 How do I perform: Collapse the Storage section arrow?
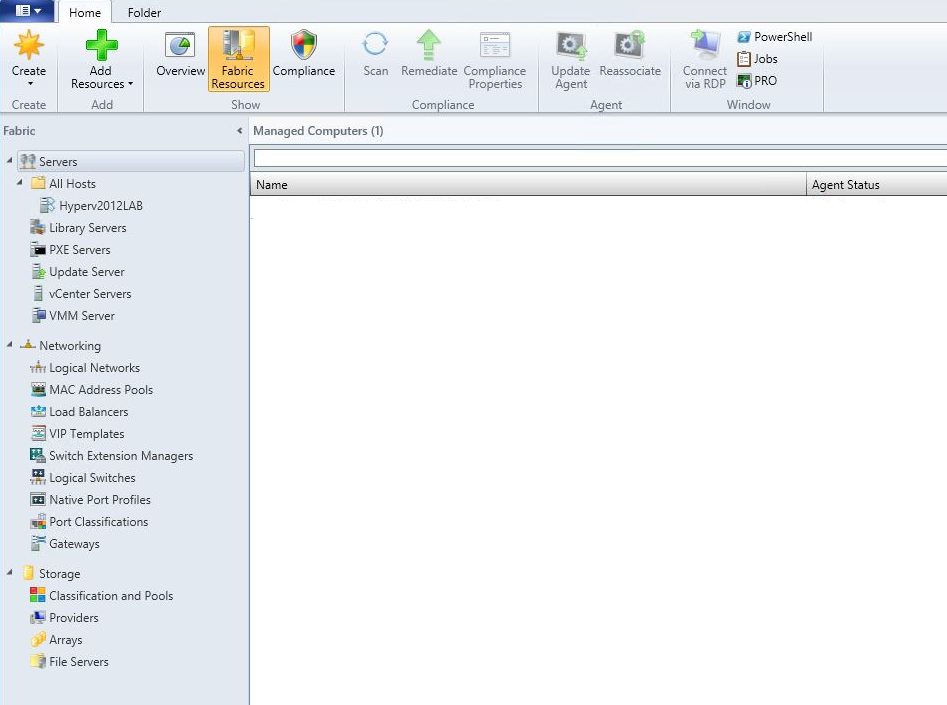tap(10, 573)
